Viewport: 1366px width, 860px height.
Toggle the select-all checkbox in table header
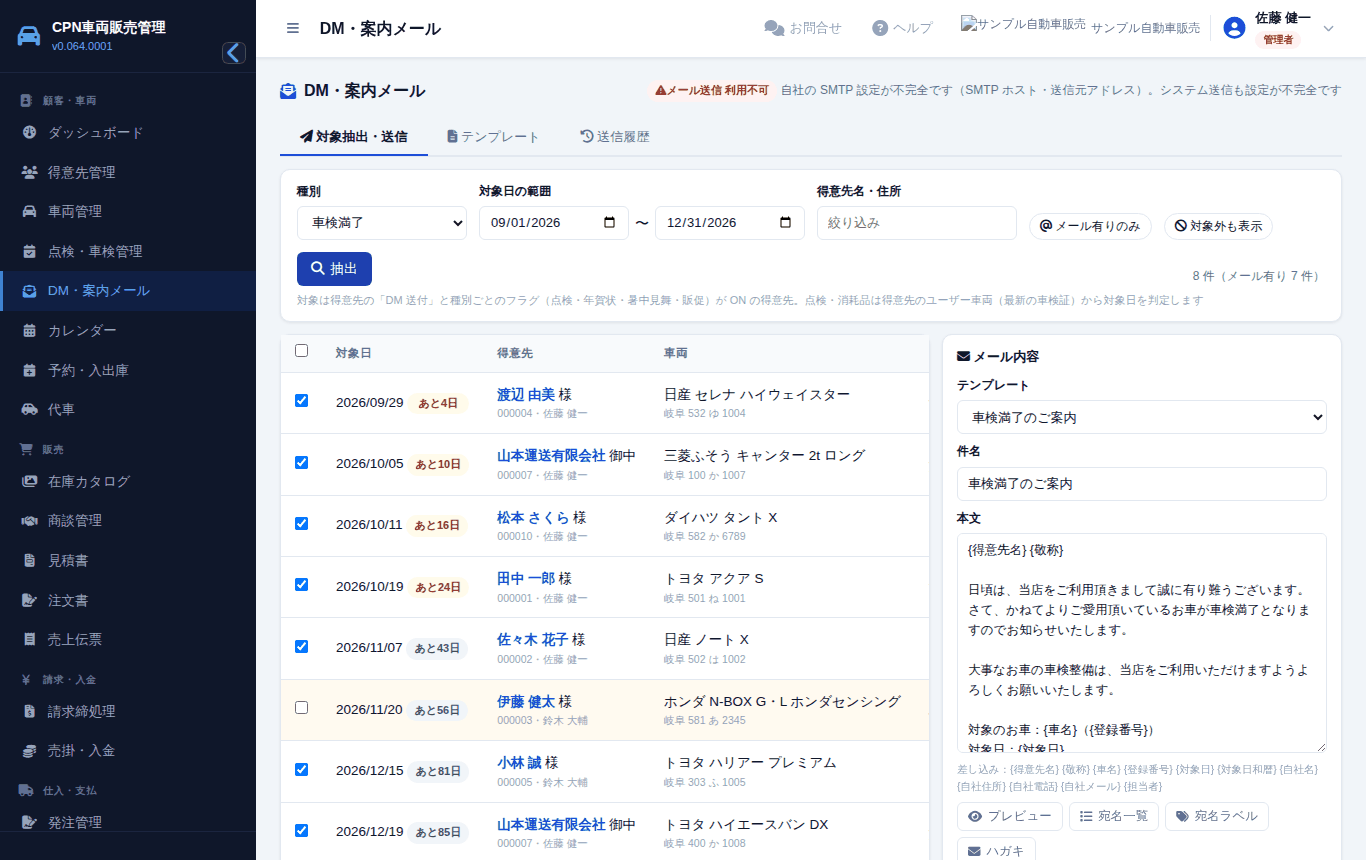[x=302, y=351]
